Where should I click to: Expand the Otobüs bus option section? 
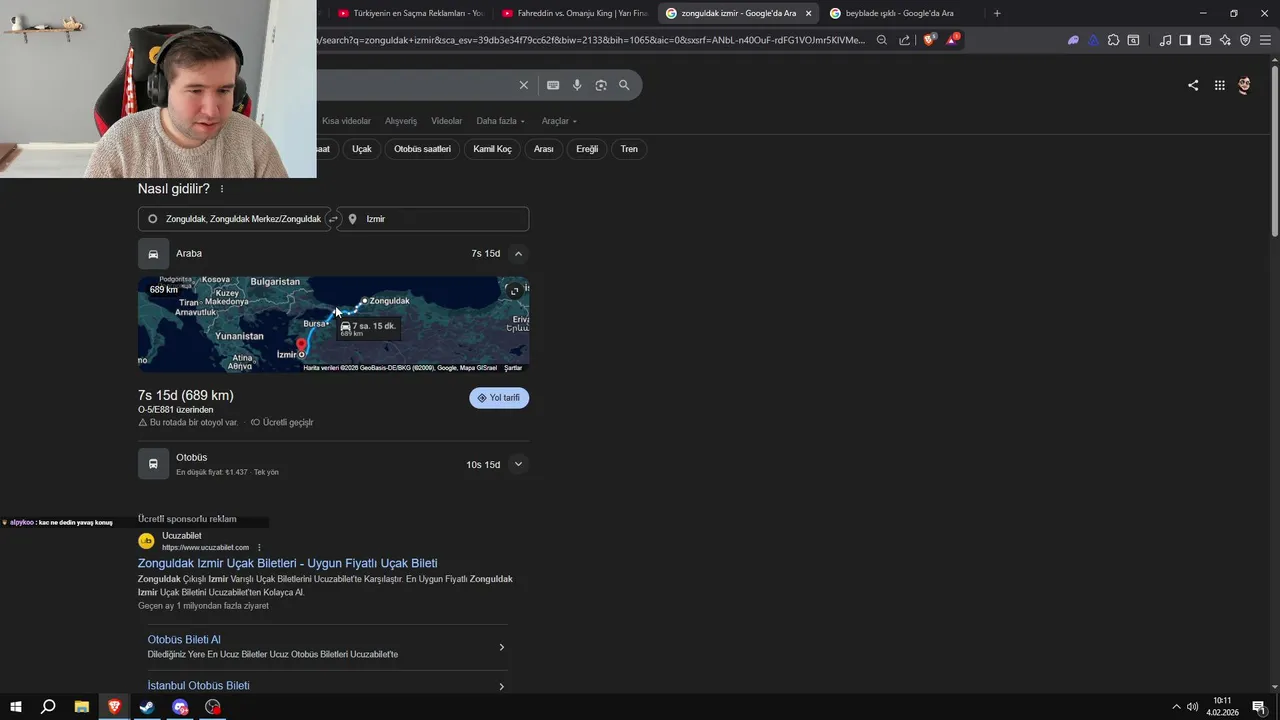(518, 464)
